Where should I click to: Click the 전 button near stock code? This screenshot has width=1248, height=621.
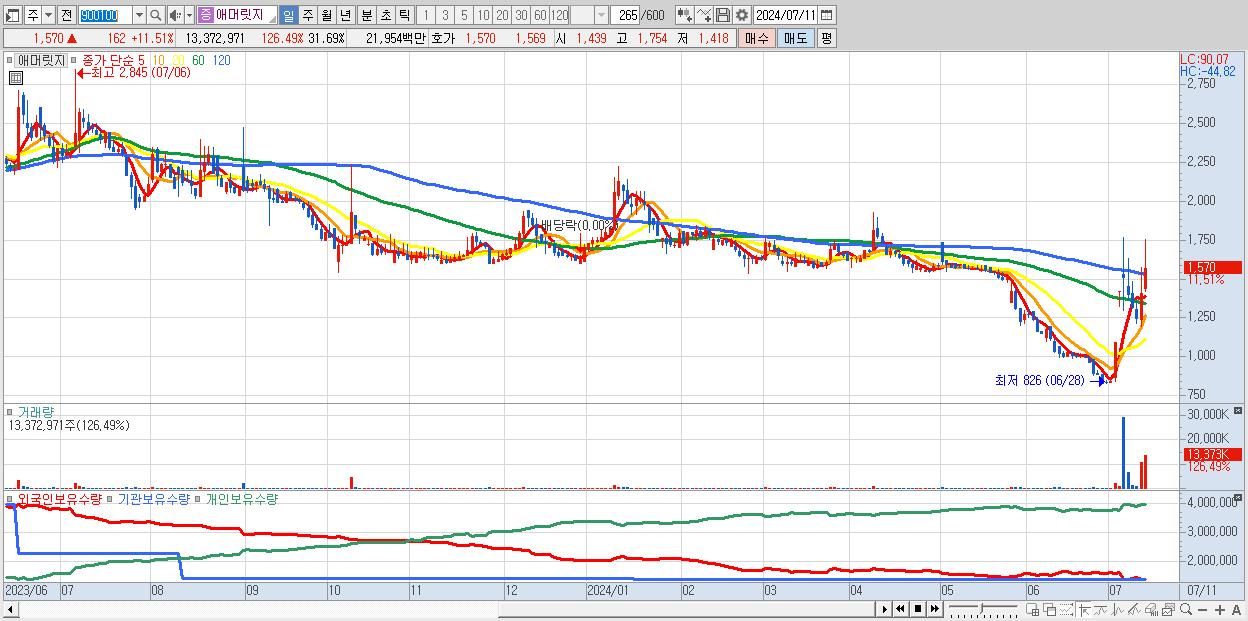[x=66, y=16]
